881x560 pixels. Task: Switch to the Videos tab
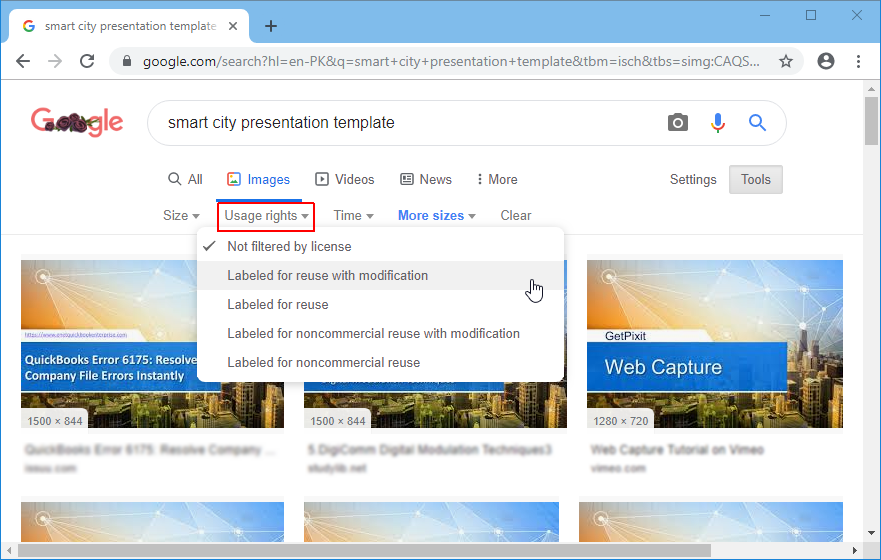[x=344, y=179]
